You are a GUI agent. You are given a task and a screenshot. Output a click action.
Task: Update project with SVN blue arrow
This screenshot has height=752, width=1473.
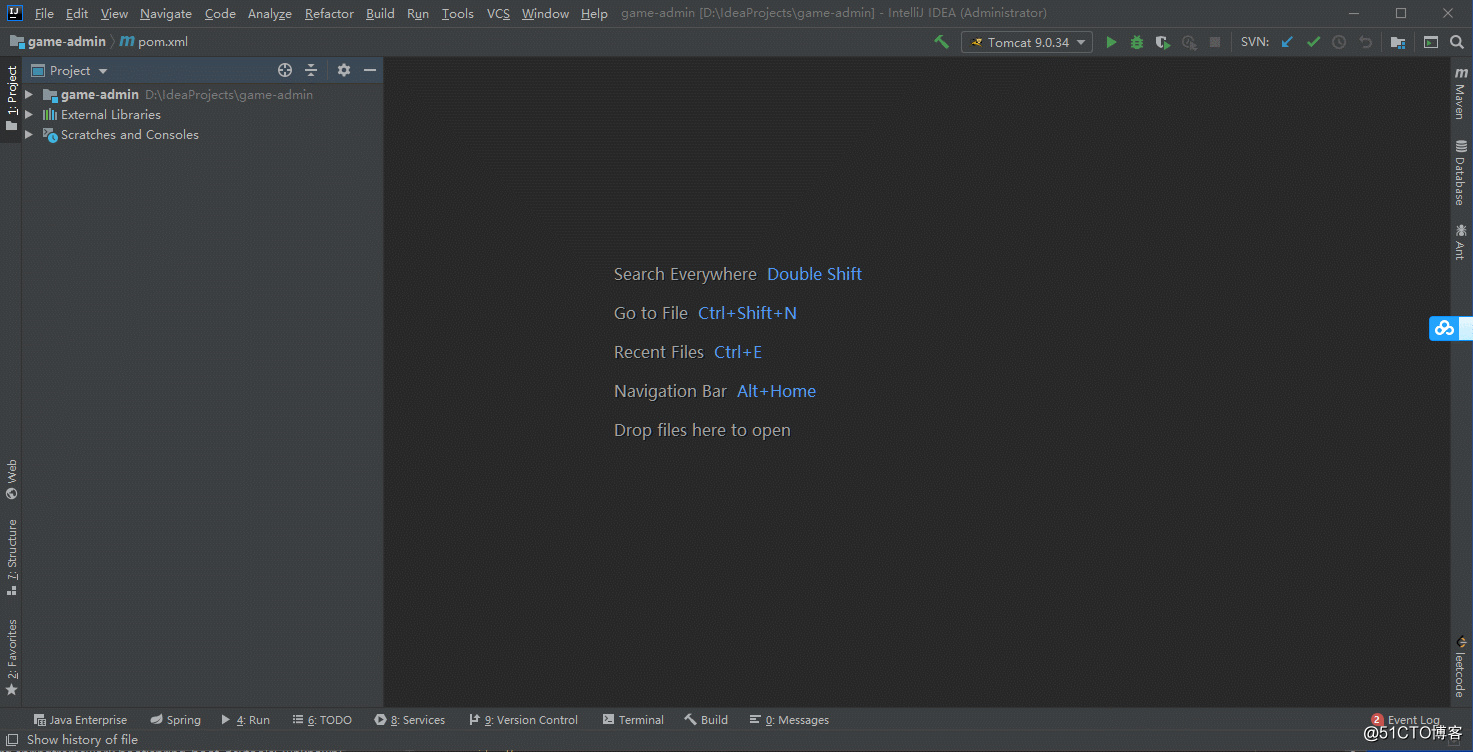point(1287,42)
